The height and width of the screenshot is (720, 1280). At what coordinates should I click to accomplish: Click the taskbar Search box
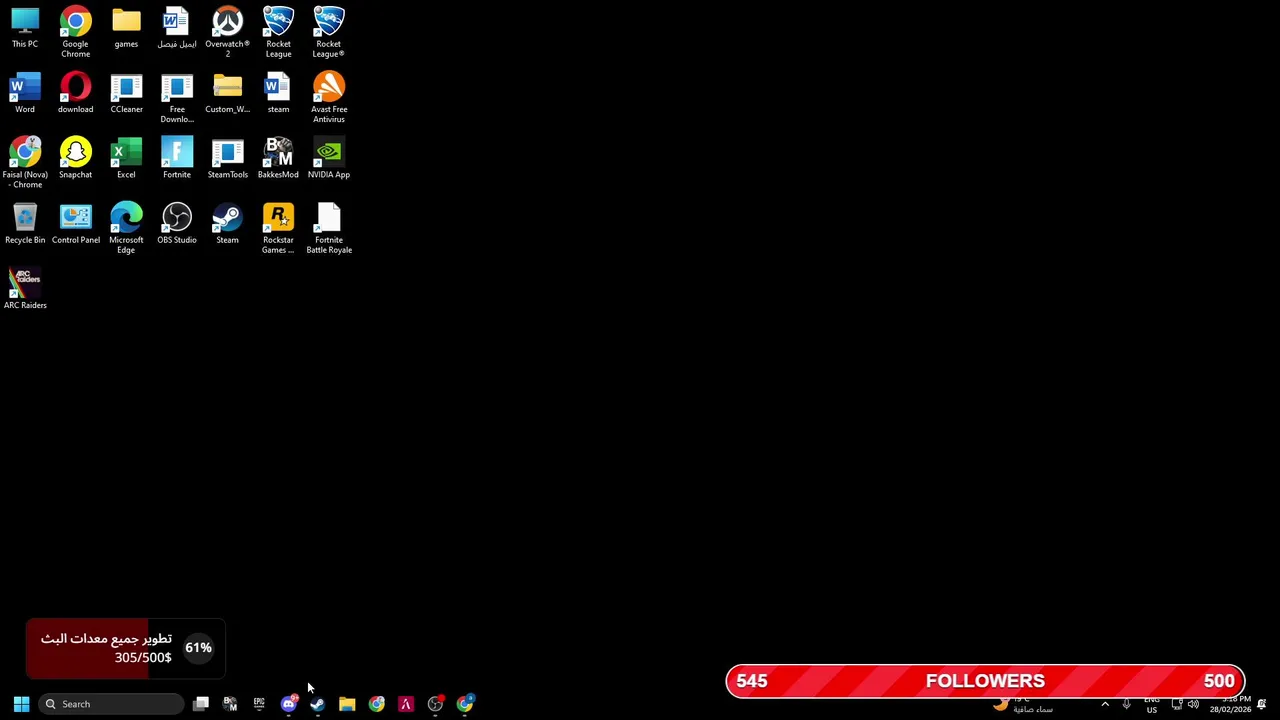[x=112, y=704]
